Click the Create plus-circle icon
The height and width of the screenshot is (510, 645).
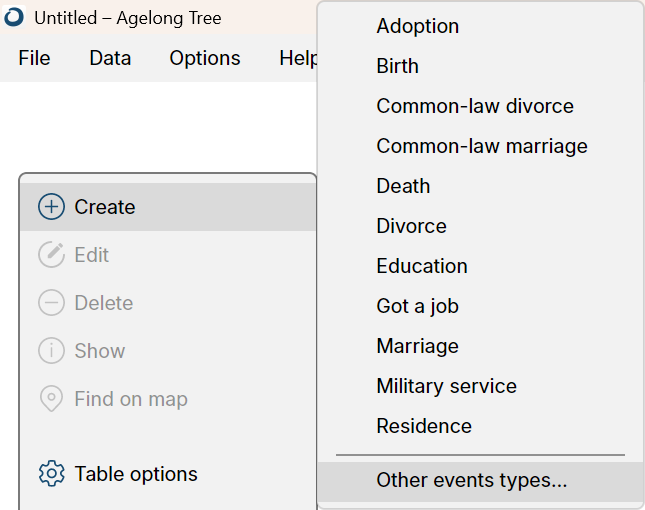pyautogui.click(x=51, y=206)
